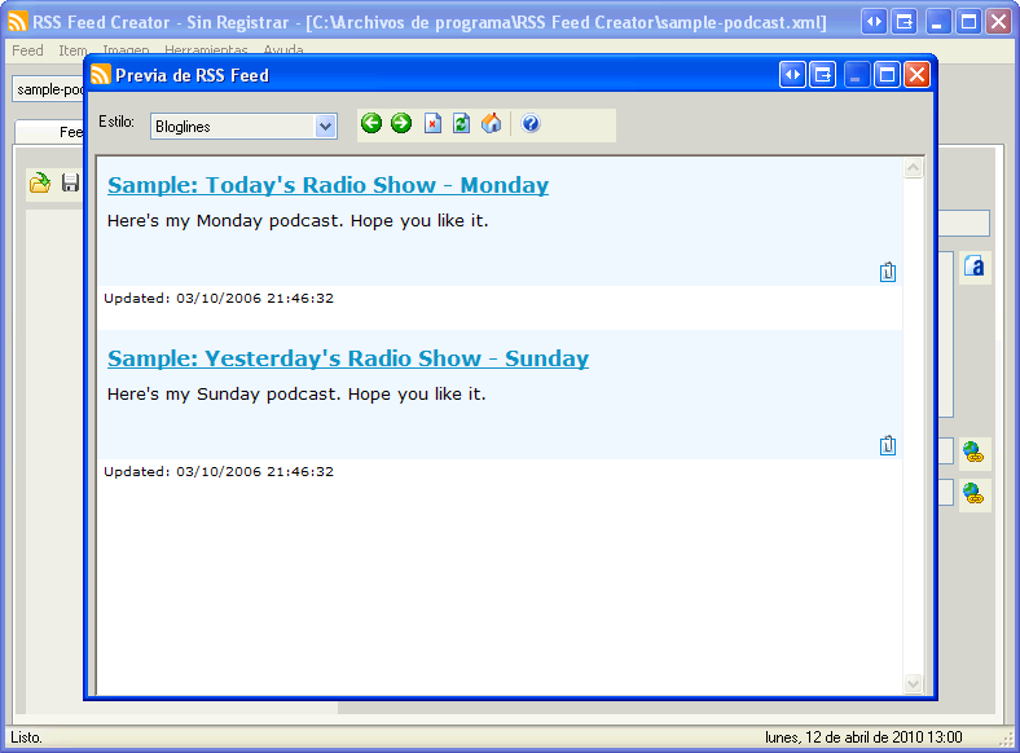Open help from the preview toolbar
The height and width of the screenshot is (753, 1020).
point(531,123)
